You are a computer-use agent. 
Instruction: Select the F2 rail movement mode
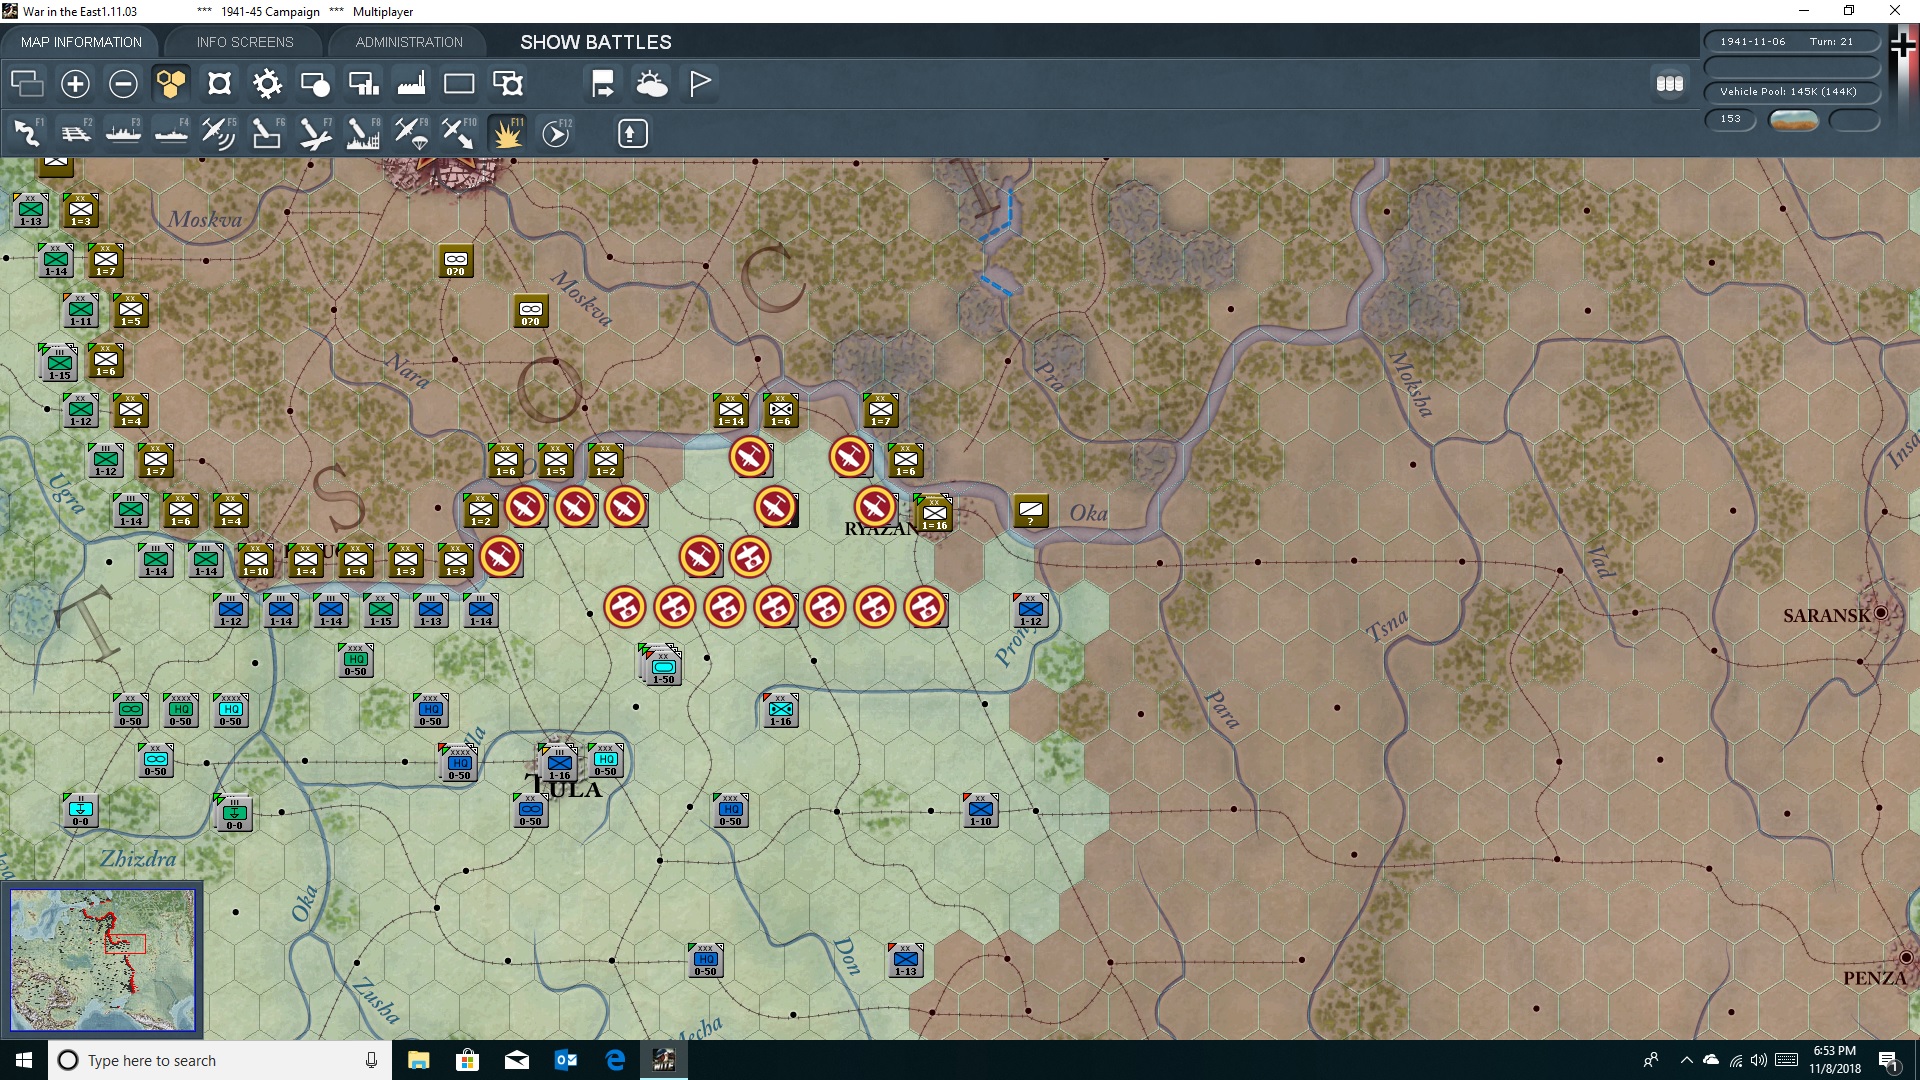click(75, 133)
